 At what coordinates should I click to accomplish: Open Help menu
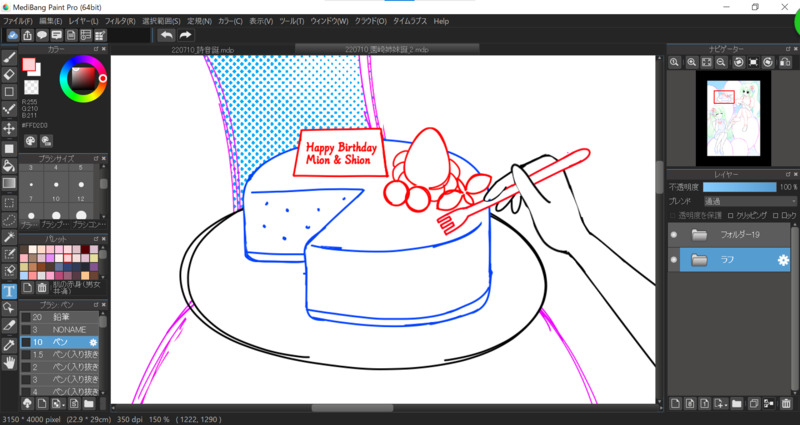pos(441,21)
